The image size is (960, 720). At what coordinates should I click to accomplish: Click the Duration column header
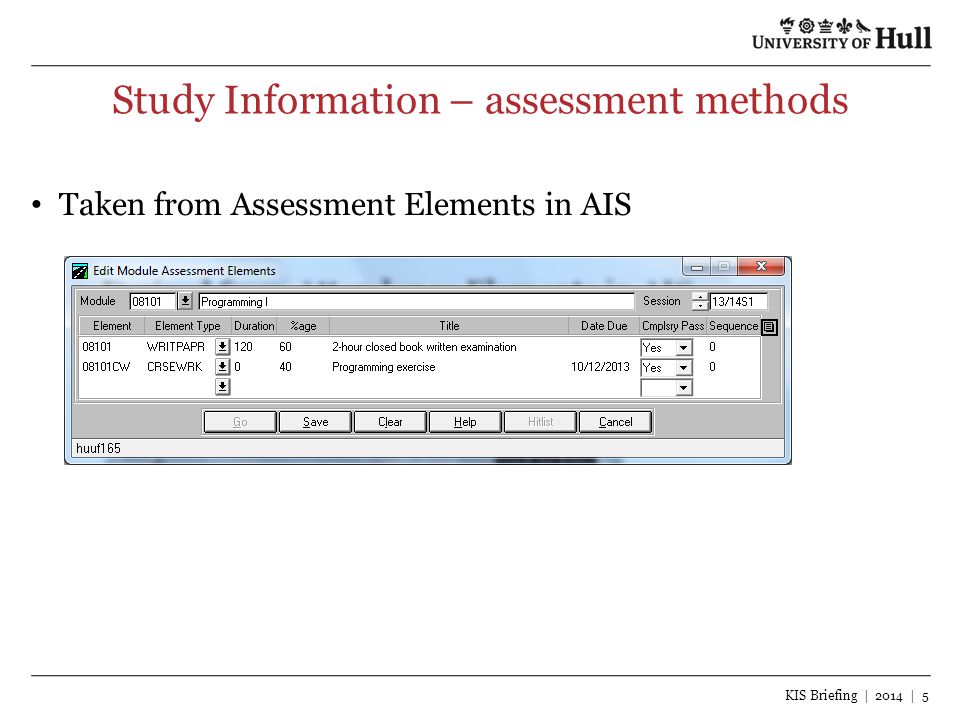[254, 326]
